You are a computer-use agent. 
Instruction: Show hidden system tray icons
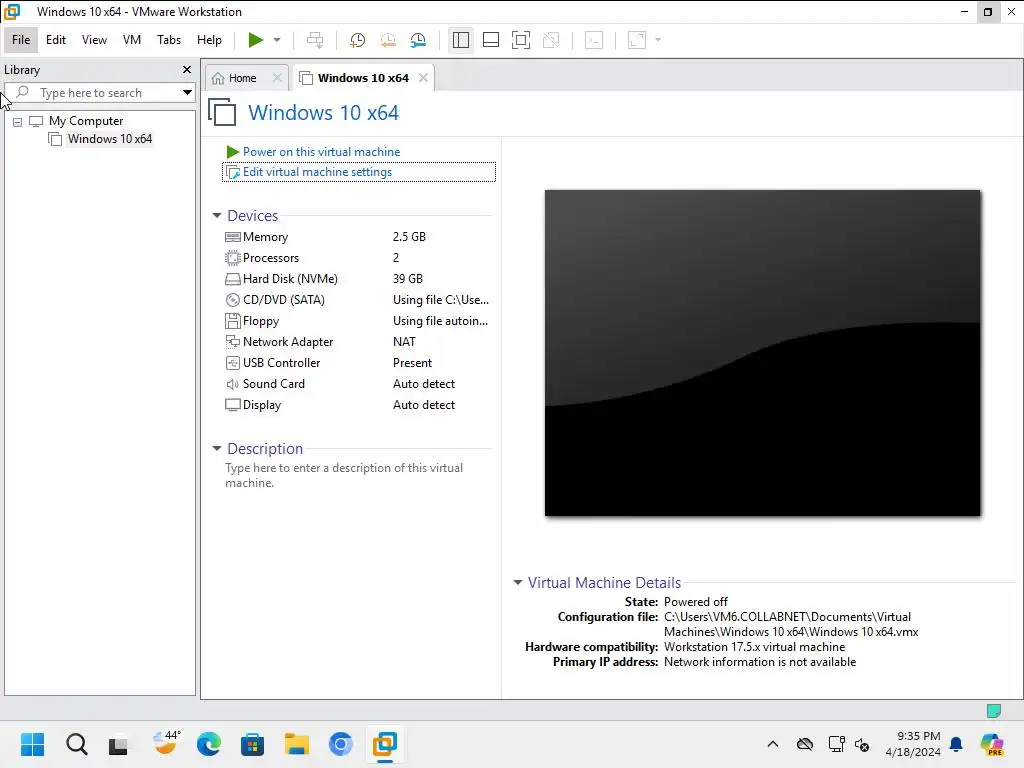point(773,744)
